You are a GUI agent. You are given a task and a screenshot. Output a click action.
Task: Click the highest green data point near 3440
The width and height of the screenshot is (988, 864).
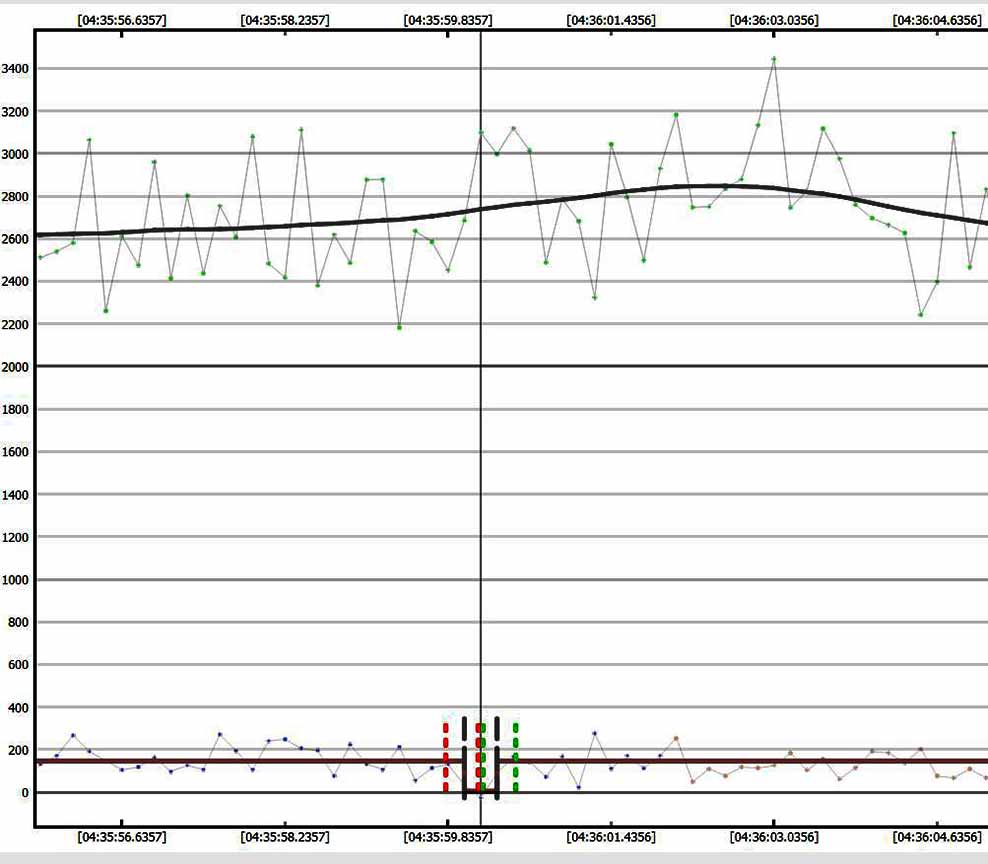[774, 59]
